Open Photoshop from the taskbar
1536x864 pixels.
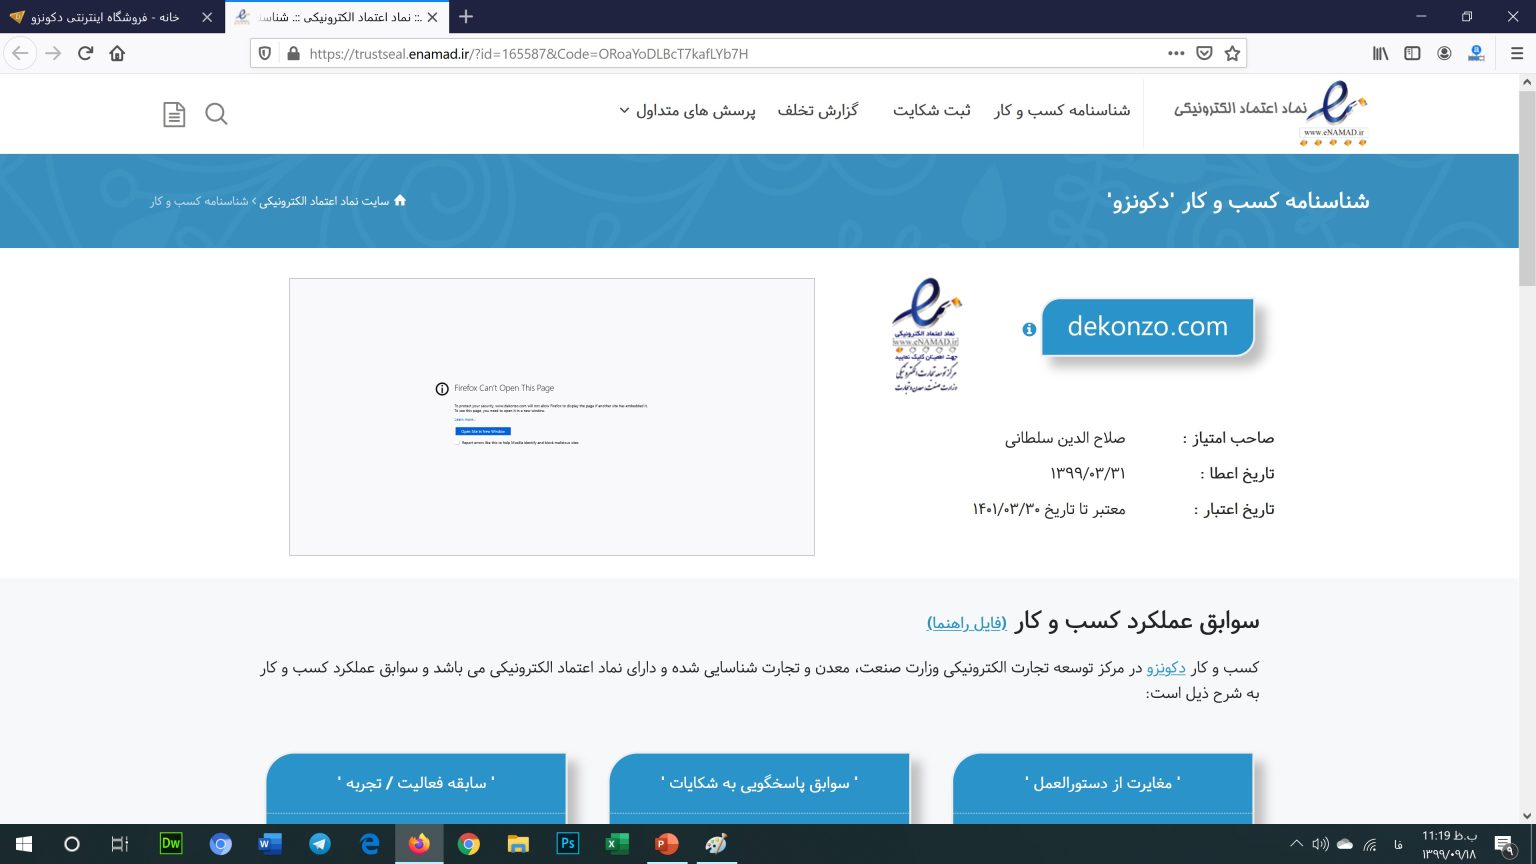coord(567,844)
